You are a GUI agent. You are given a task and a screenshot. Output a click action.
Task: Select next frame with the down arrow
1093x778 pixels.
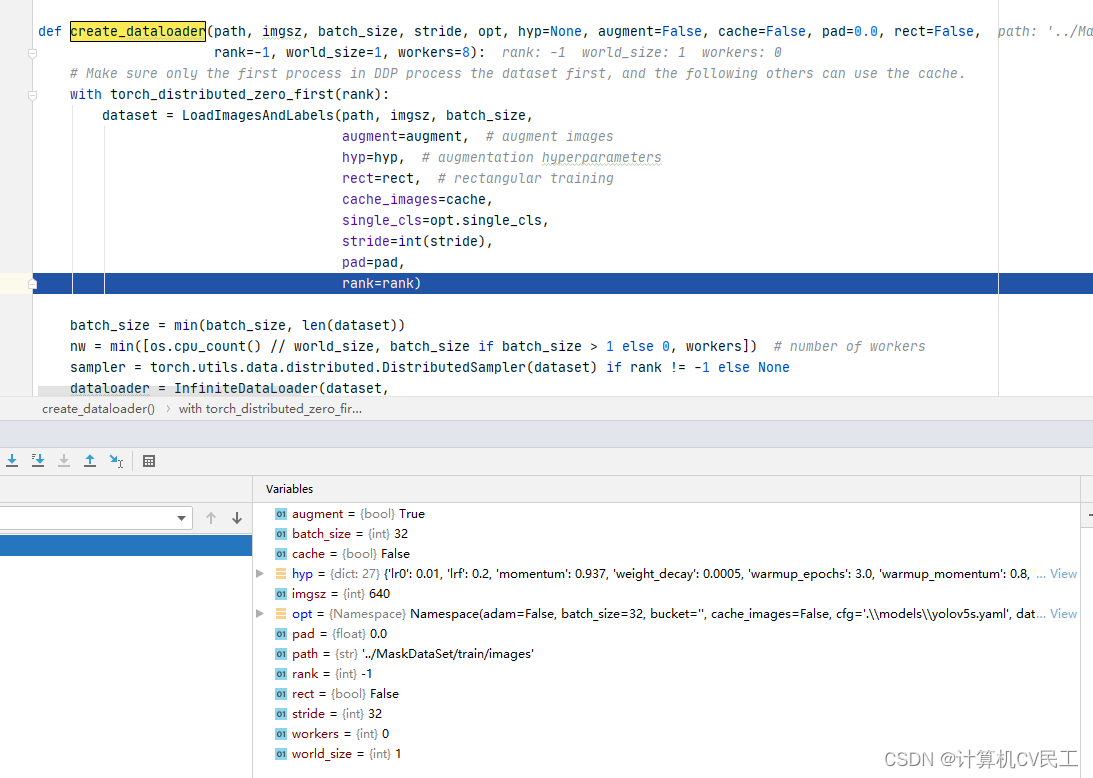pyautogui.click(x=237, y=518)
